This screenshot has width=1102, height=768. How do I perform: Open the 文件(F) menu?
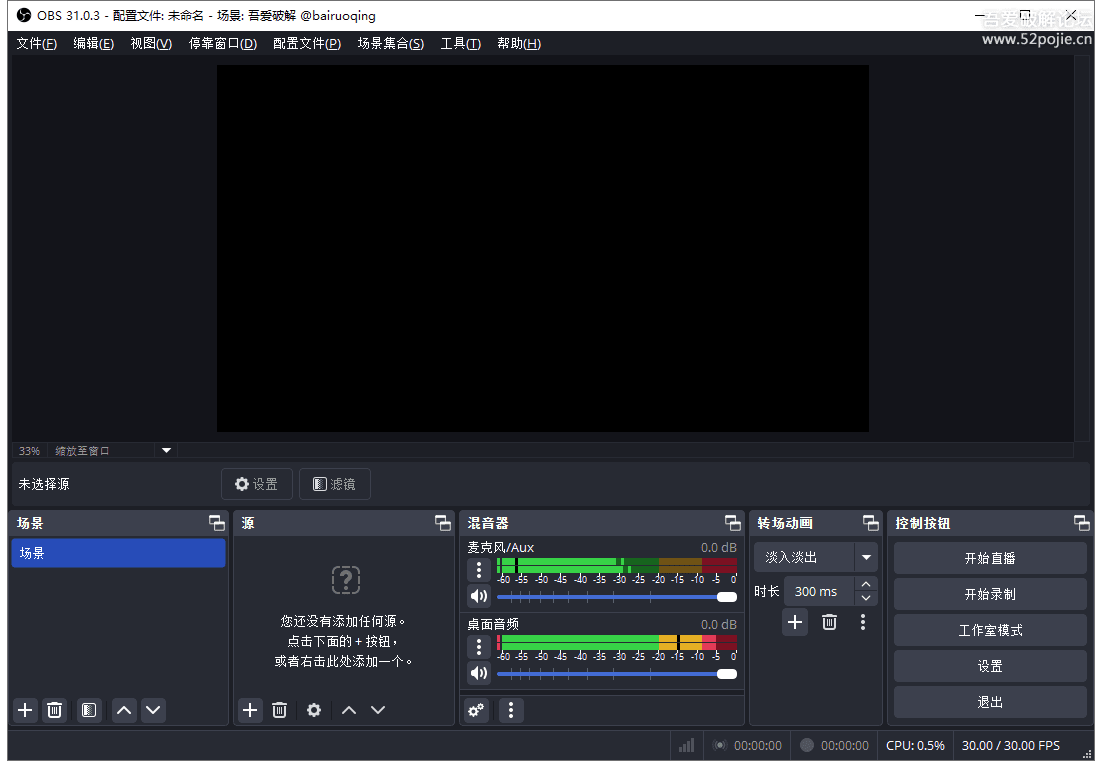pos(37,44)
